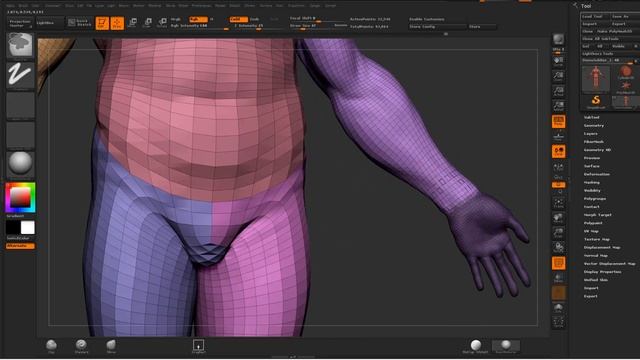The width and height of the screenshot is (640, 360).
Task: Open the Alpha menu
Action: tap(11, 6)
